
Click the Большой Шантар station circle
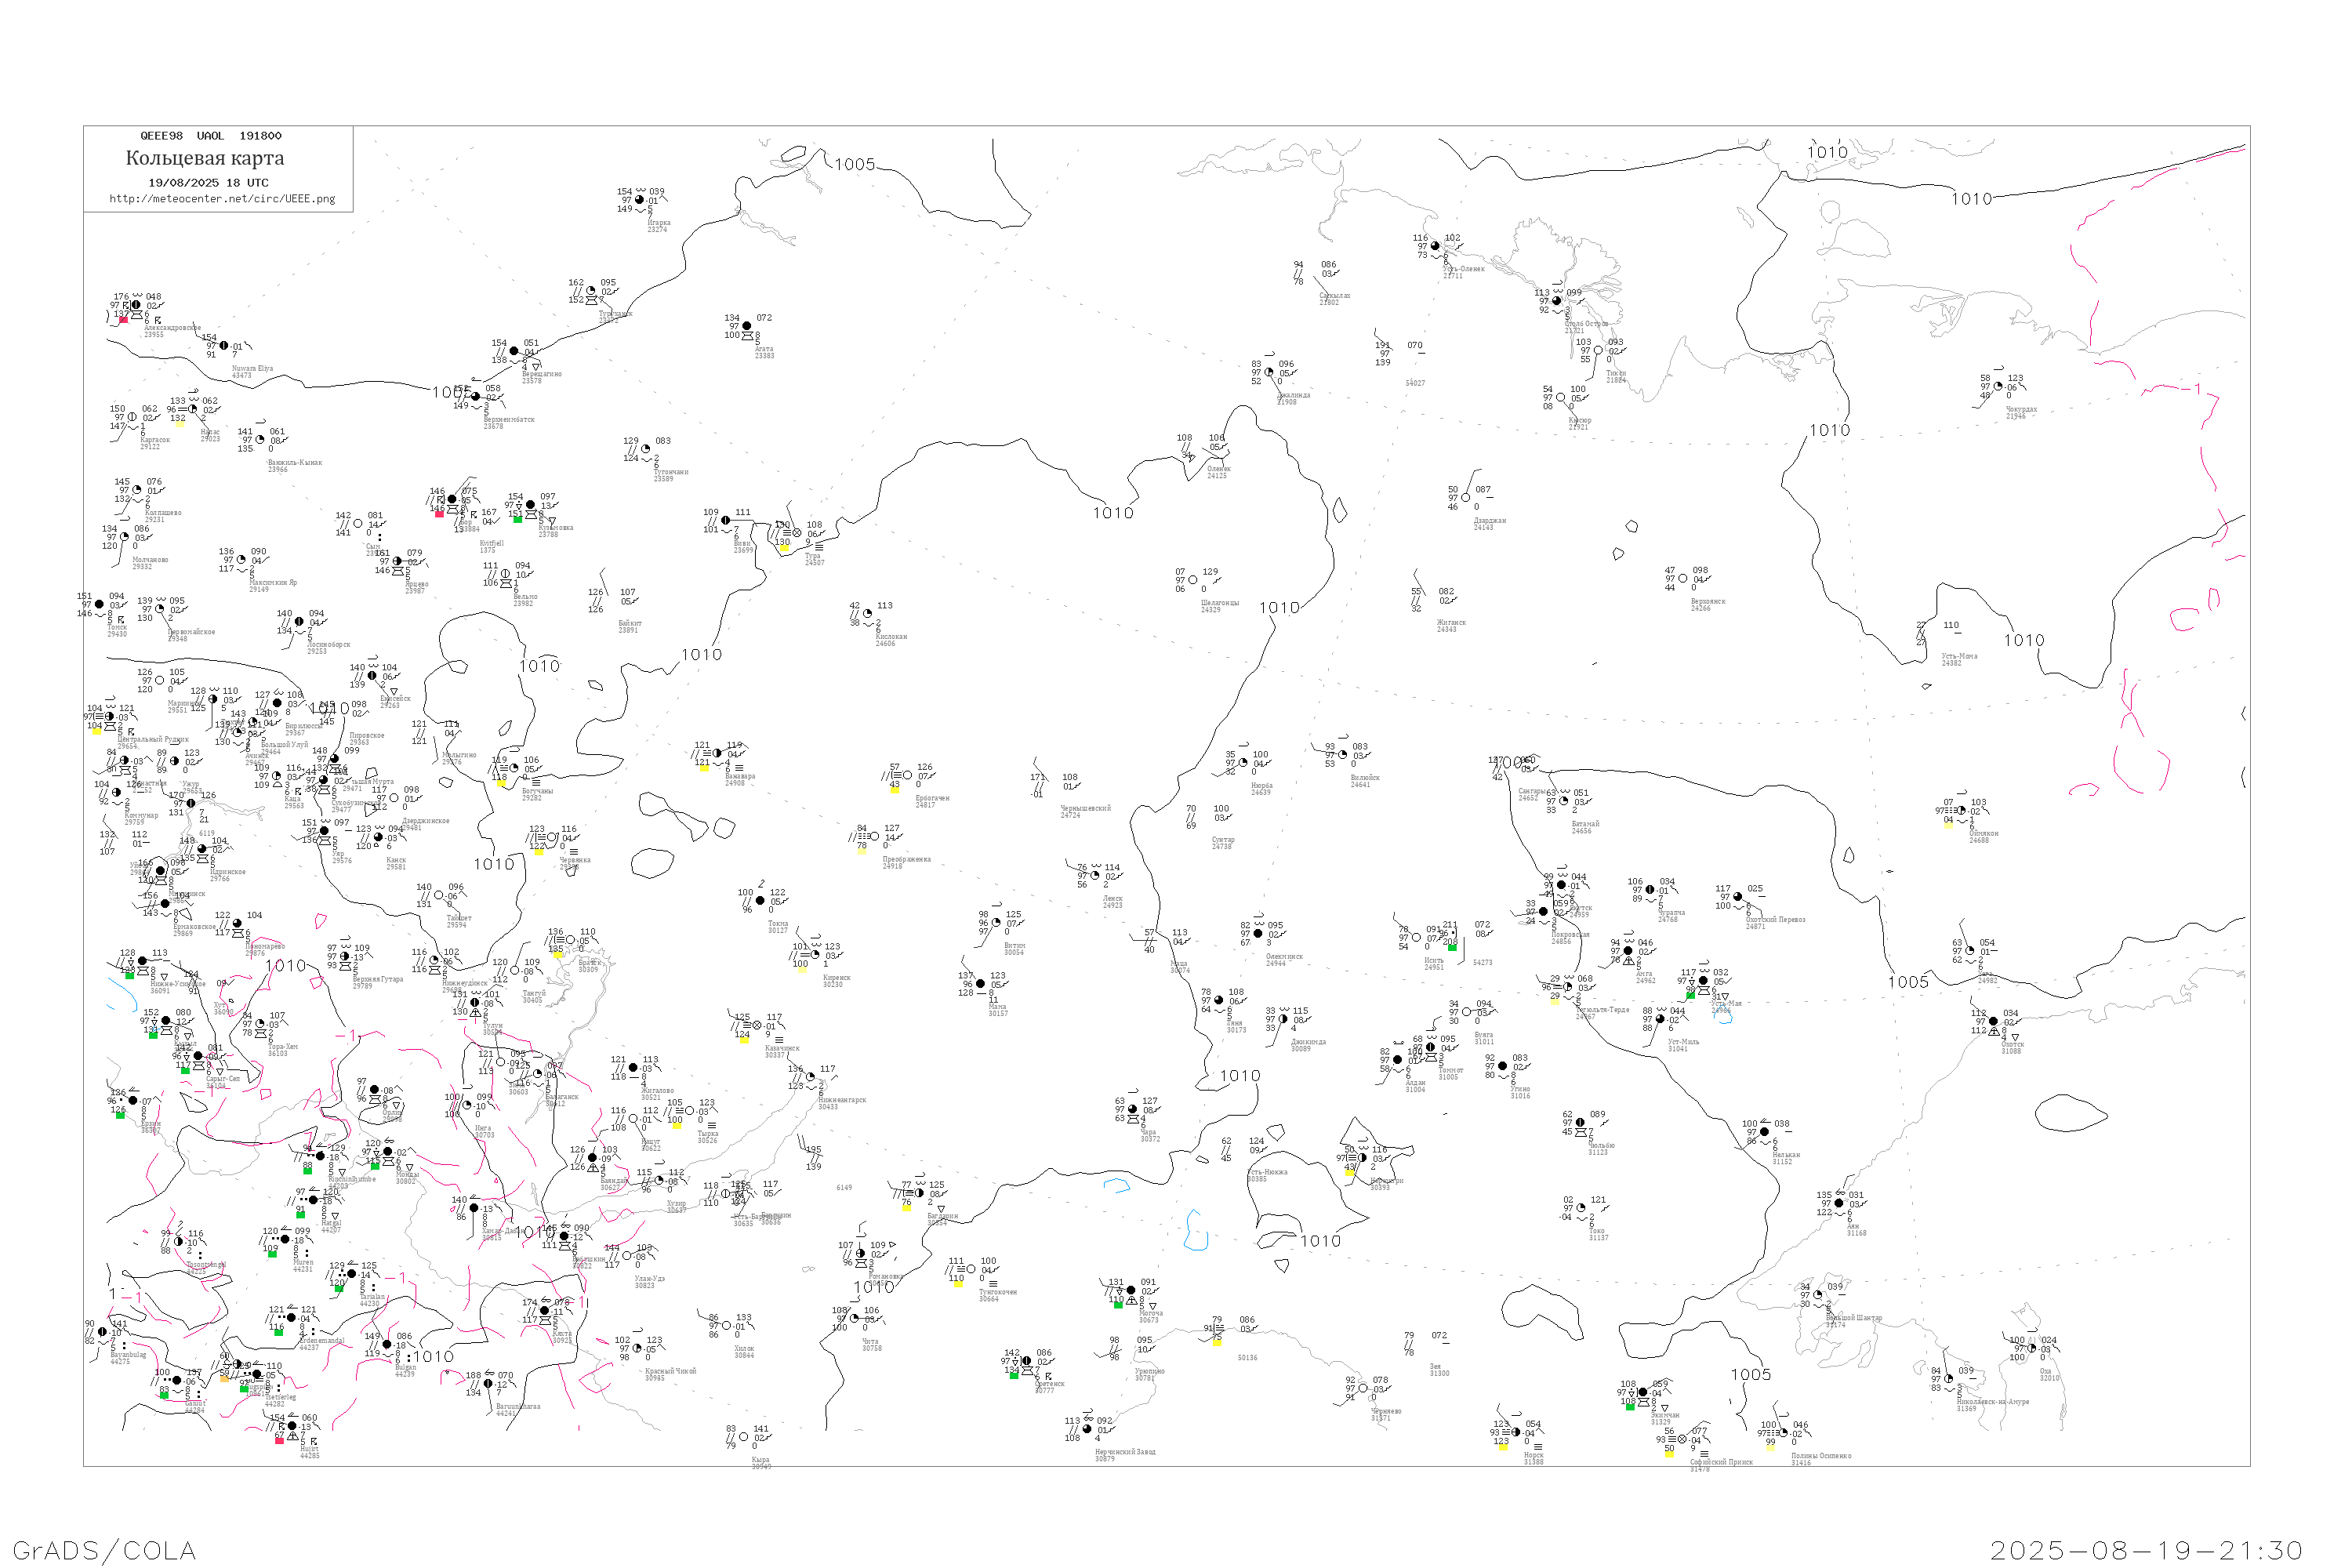1818,1295
